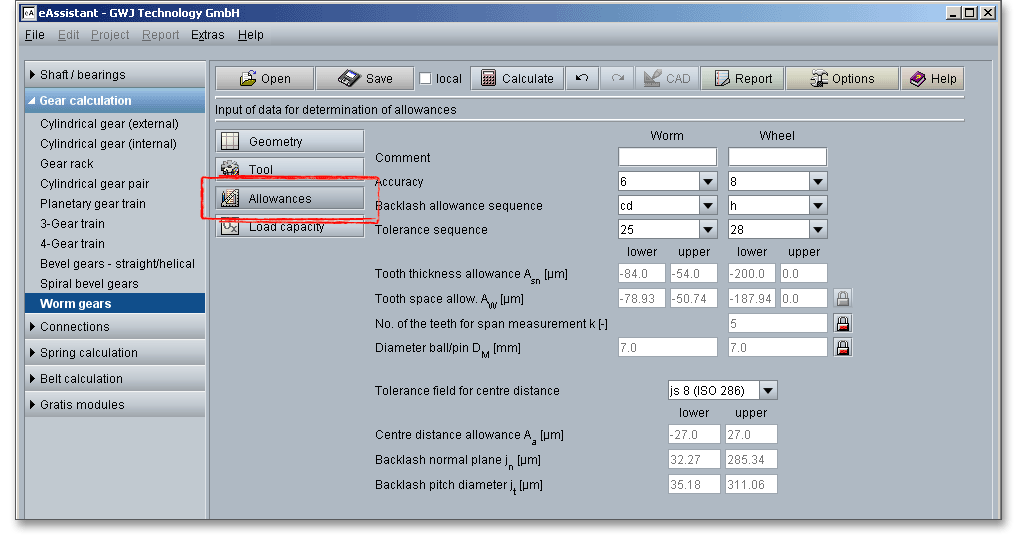Click the Worm comment input field
1017x535 pixels.
(x=667, y=157)
